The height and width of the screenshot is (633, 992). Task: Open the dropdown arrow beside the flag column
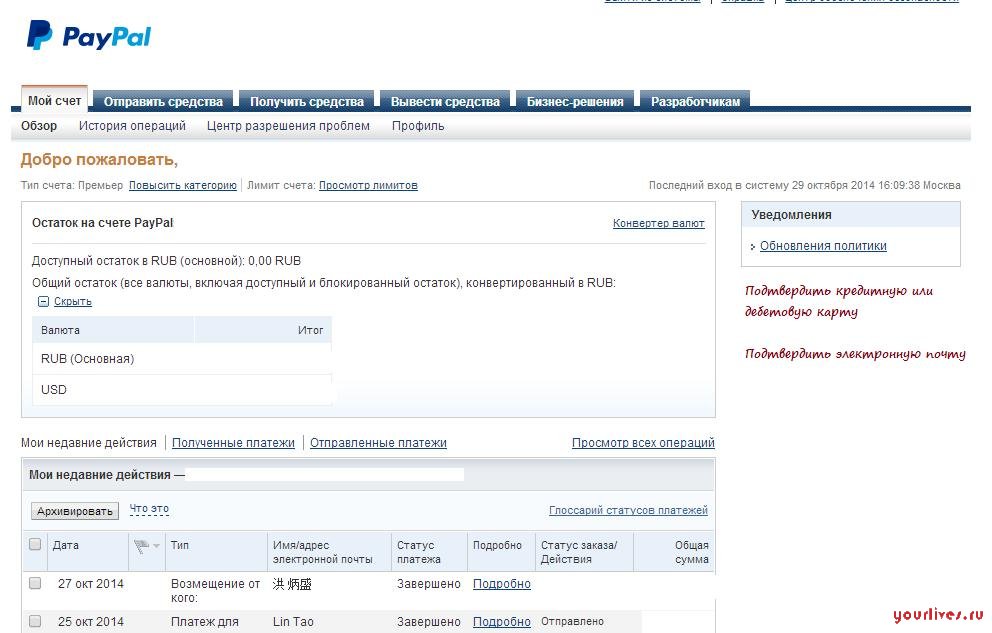click(156, 546)
